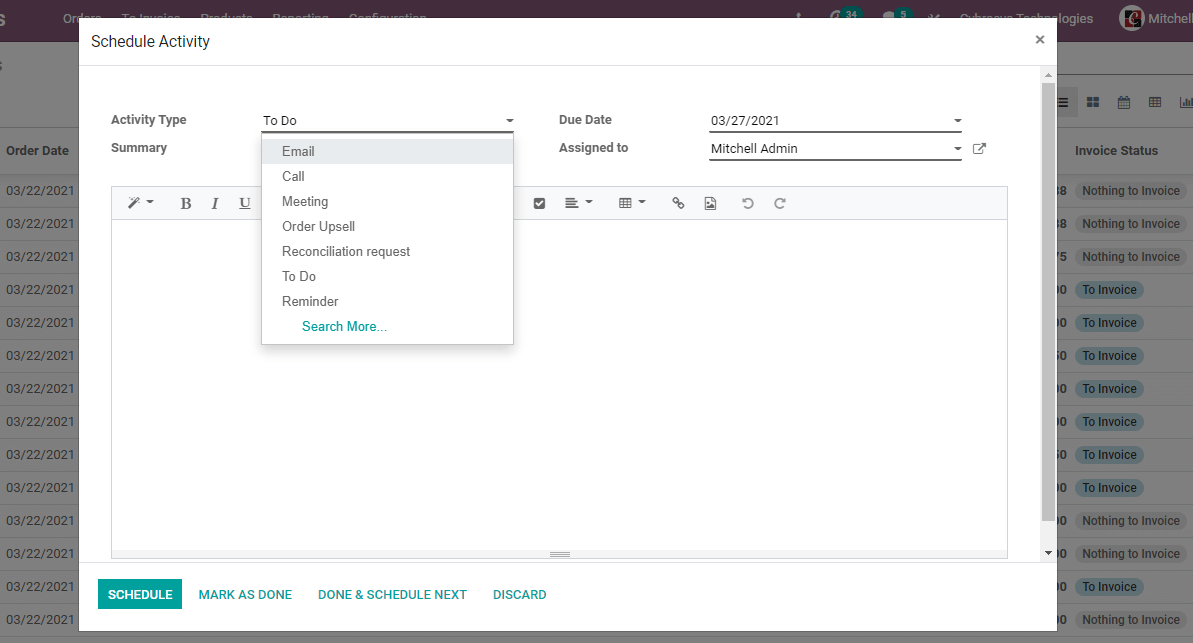Expand the Assigned to dropdown arrow
Viewport: 1193px width, 643px height.
pyautogui.click(x=957, y=148)
